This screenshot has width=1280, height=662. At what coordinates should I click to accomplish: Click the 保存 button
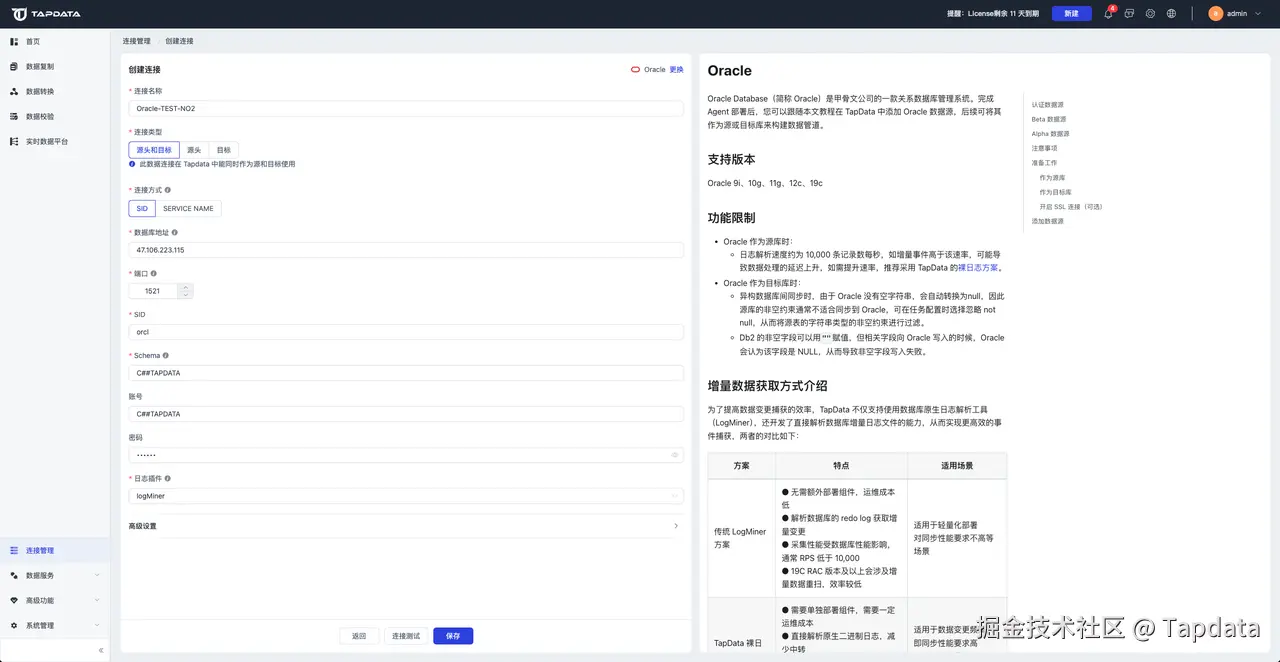click(453, 636)
